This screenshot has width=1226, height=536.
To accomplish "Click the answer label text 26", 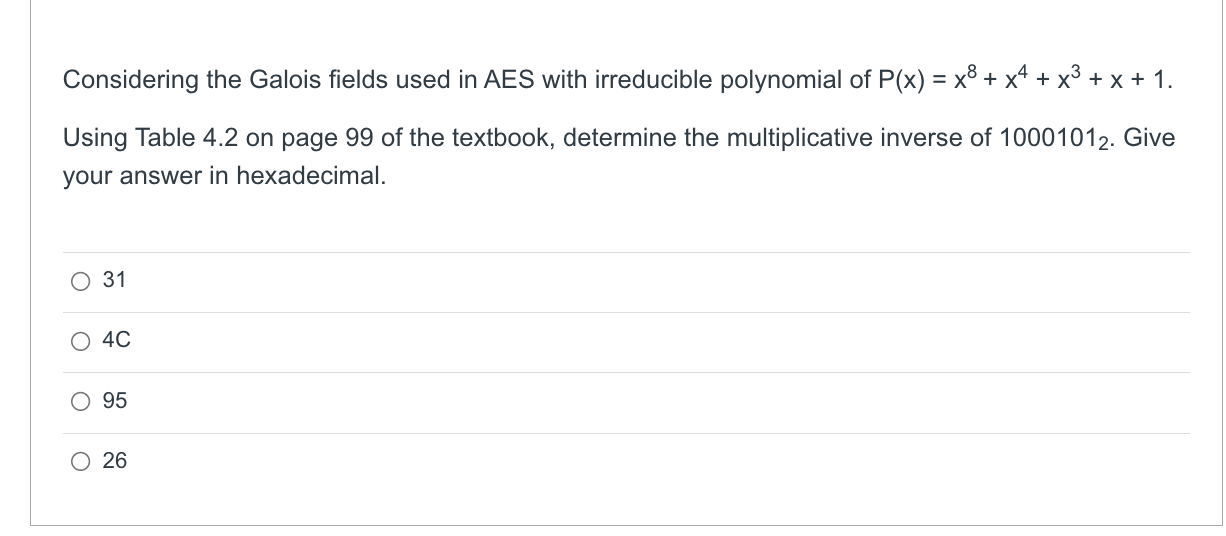I will click(x=115, y=461).
